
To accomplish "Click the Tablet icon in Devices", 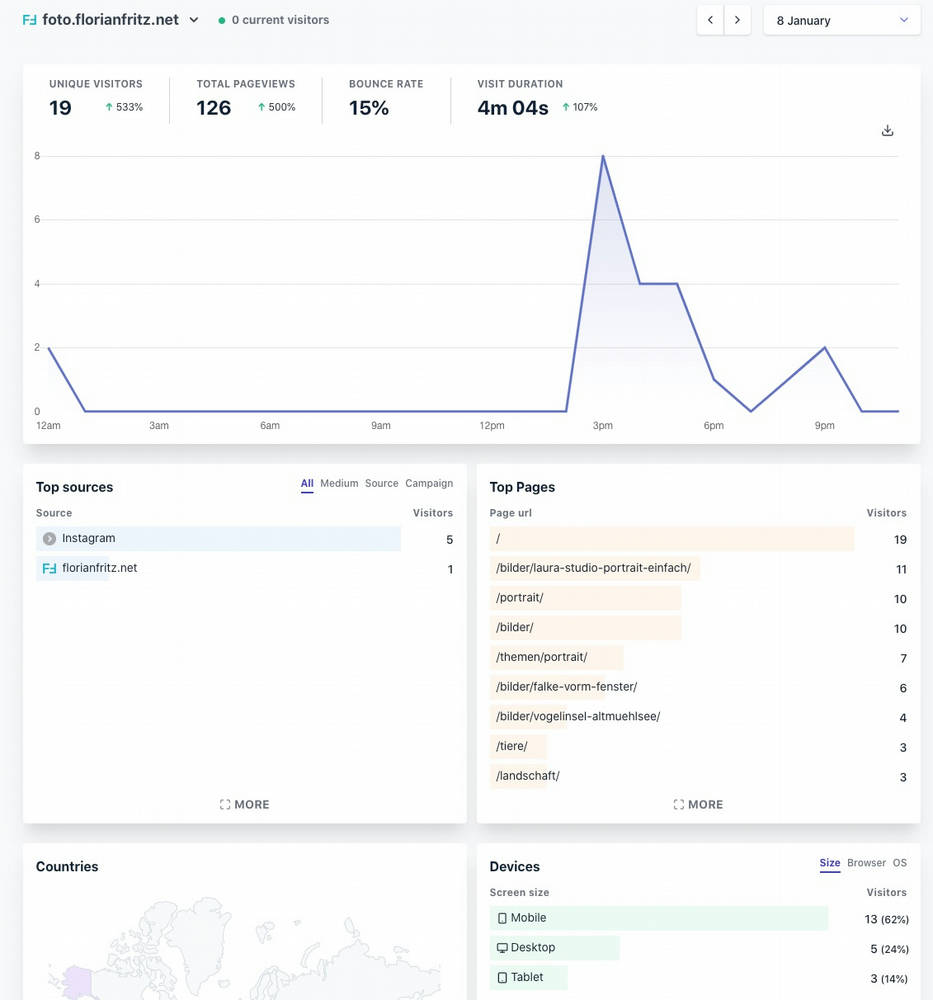I will 502,978.
